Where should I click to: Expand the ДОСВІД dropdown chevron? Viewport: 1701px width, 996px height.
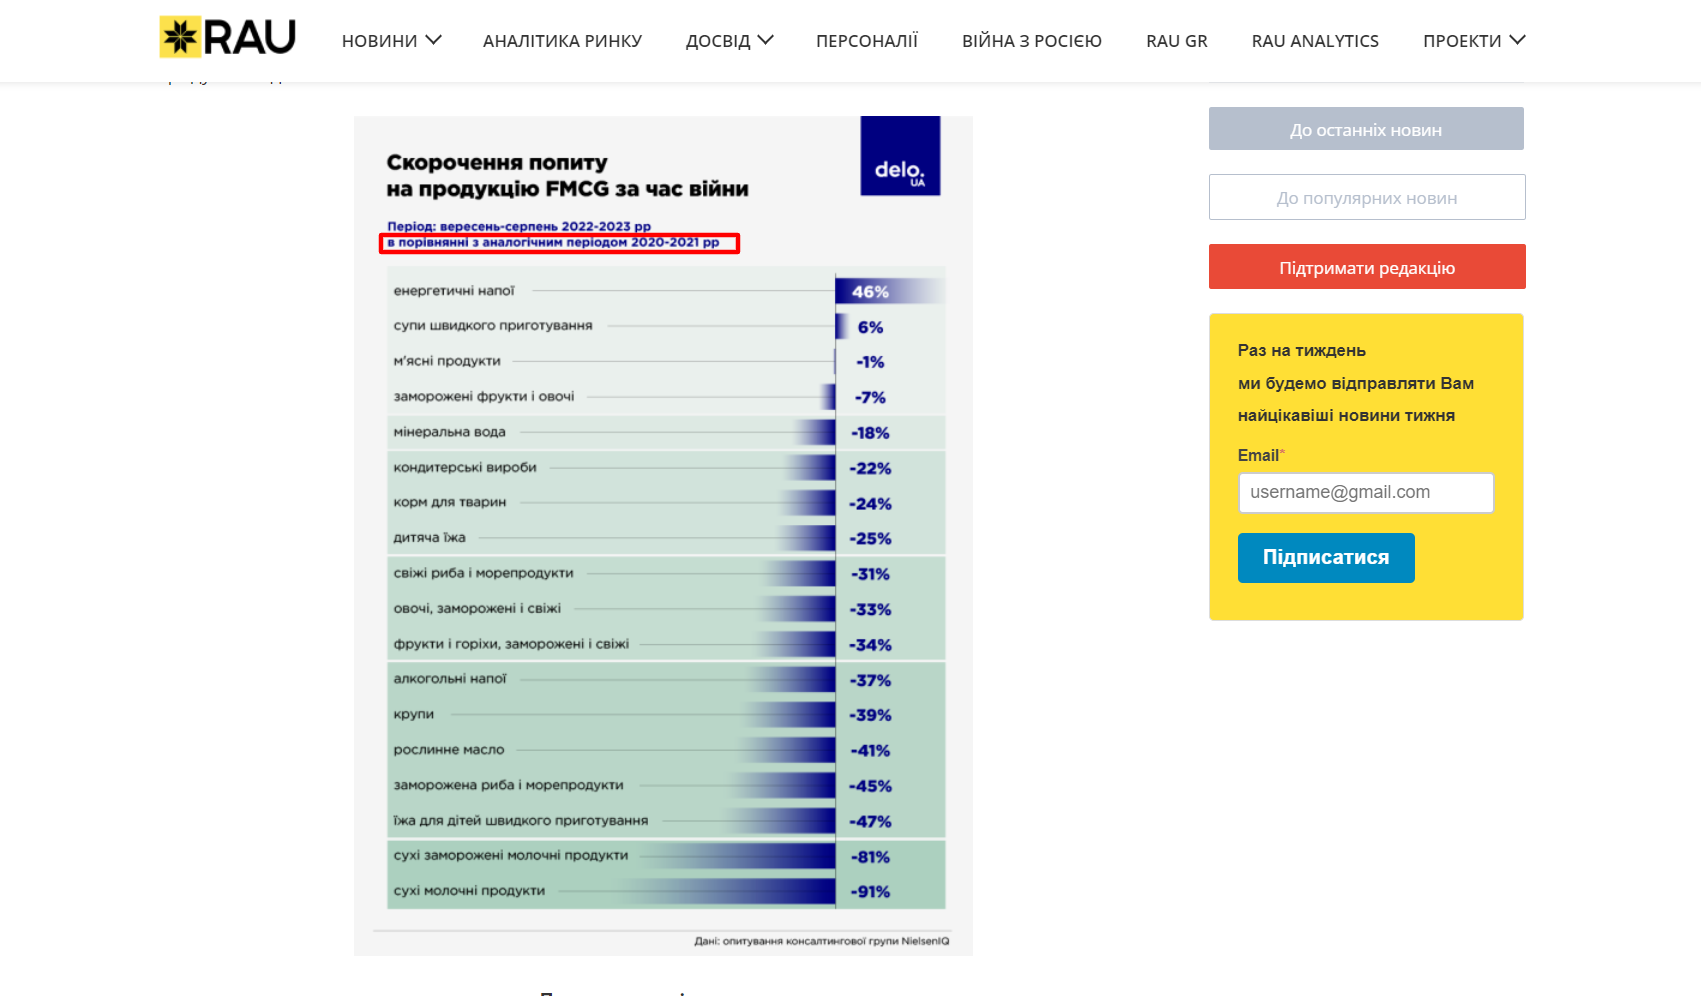[766, 40]
